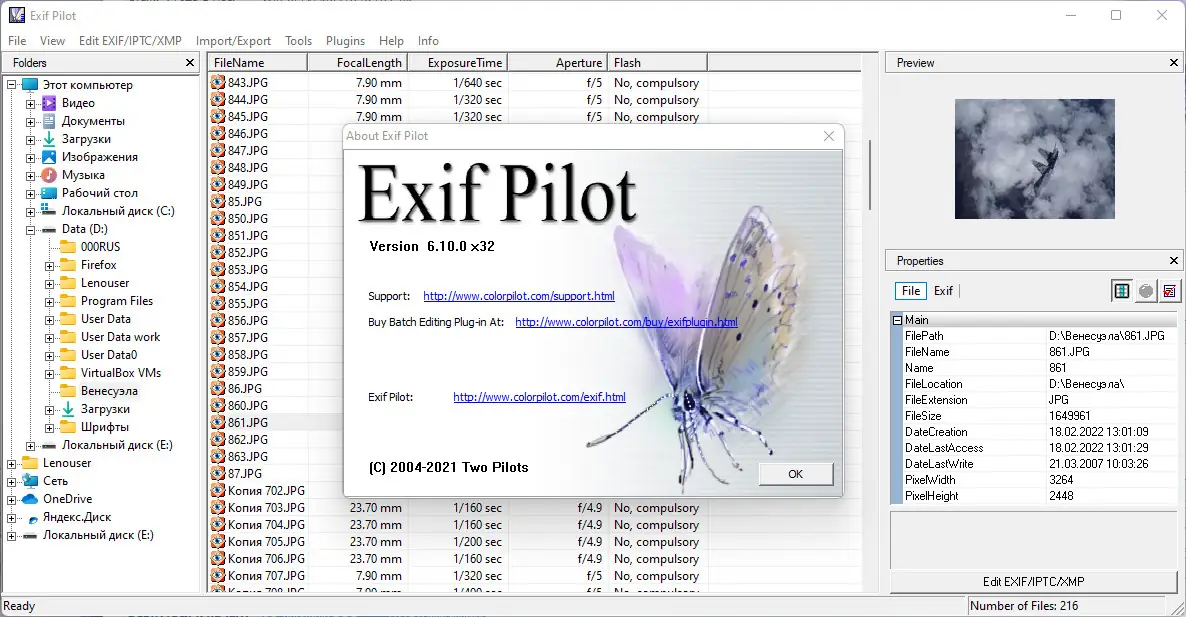Expand the OneDrive tree node
This screenshot has height=617, width=1186.
coord(12,500)
